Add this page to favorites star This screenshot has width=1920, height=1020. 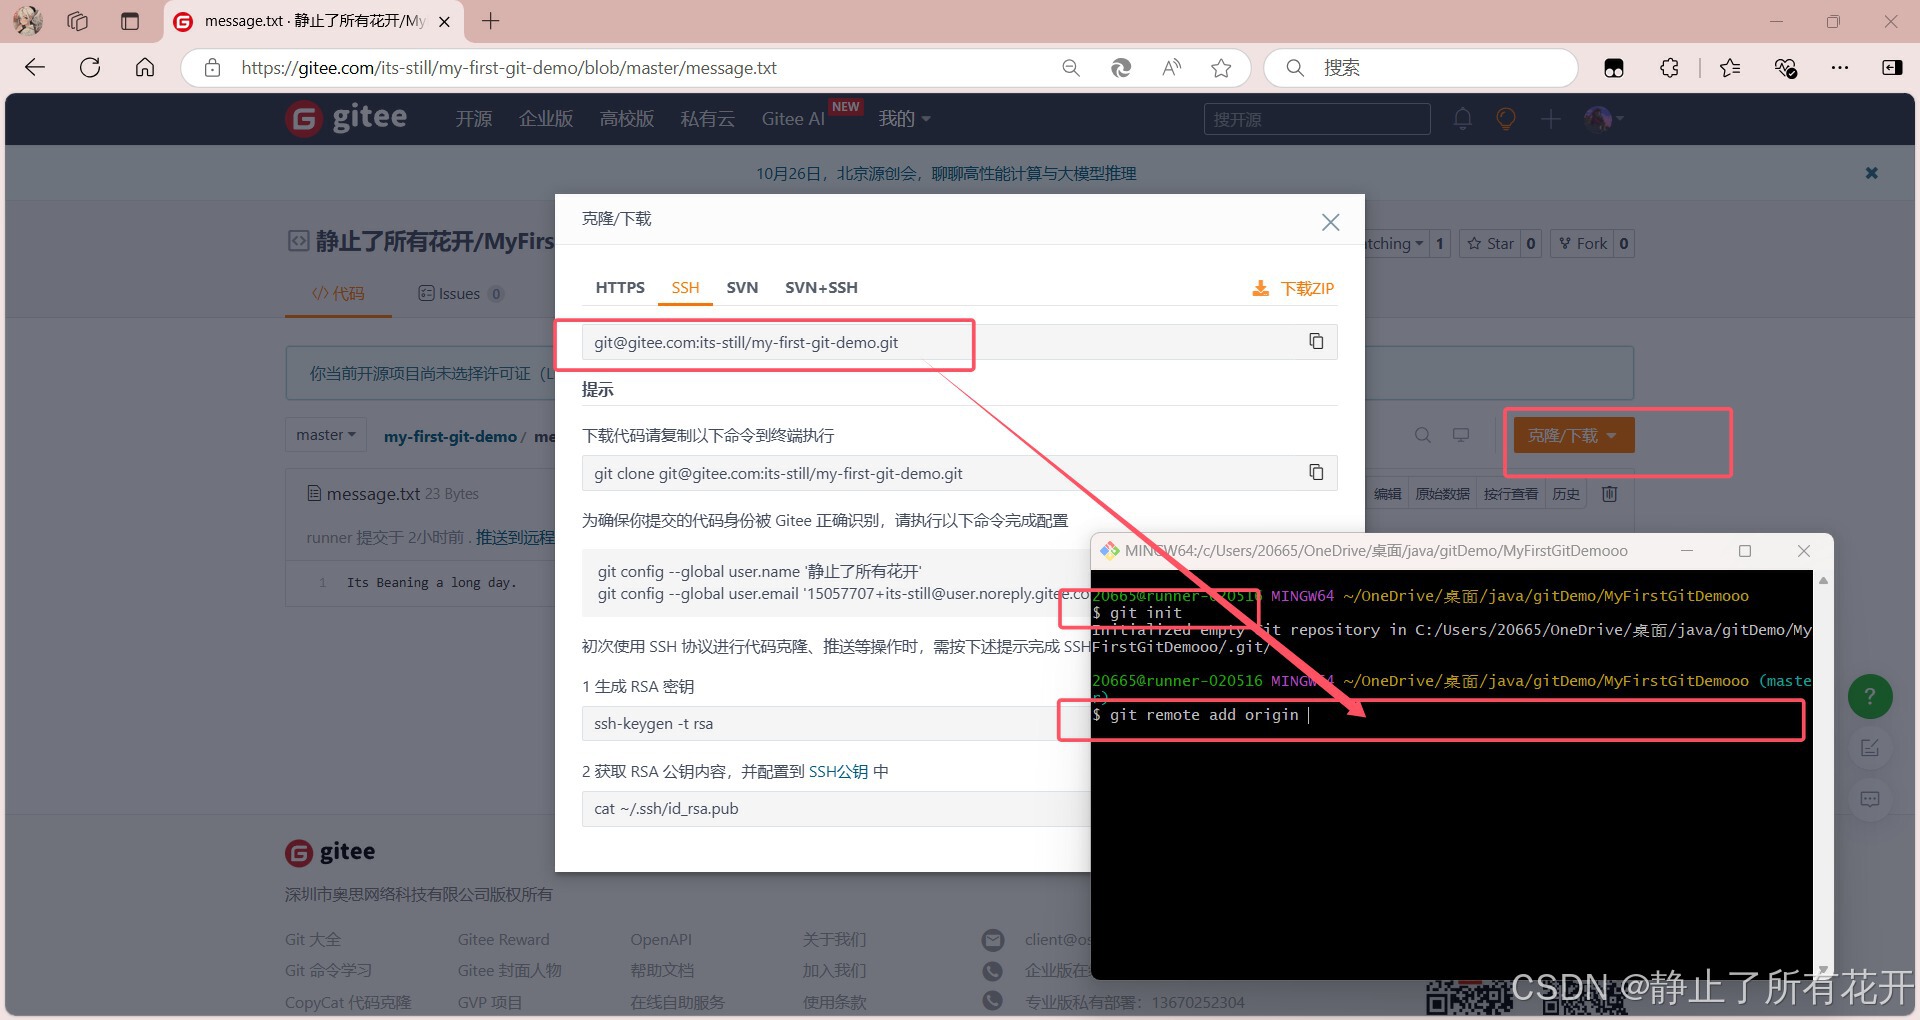click(x=1221, y=67)
